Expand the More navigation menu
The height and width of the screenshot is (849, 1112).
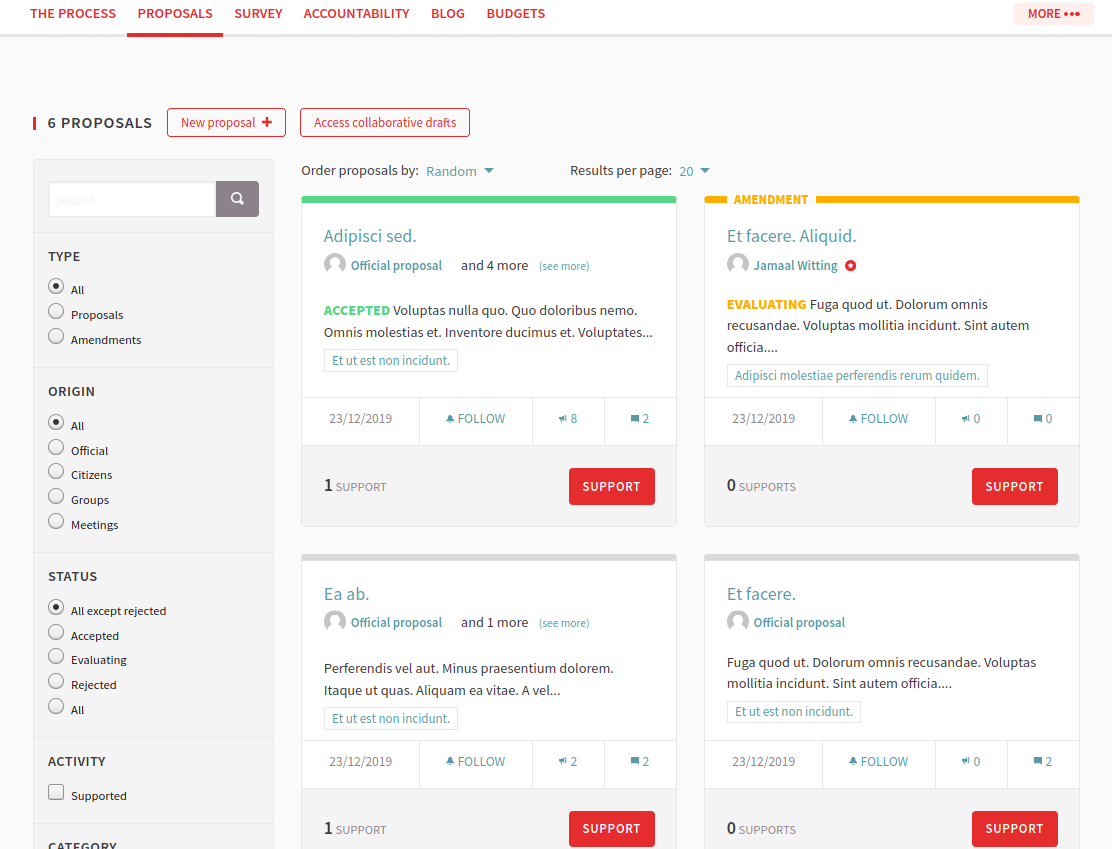1053,14
